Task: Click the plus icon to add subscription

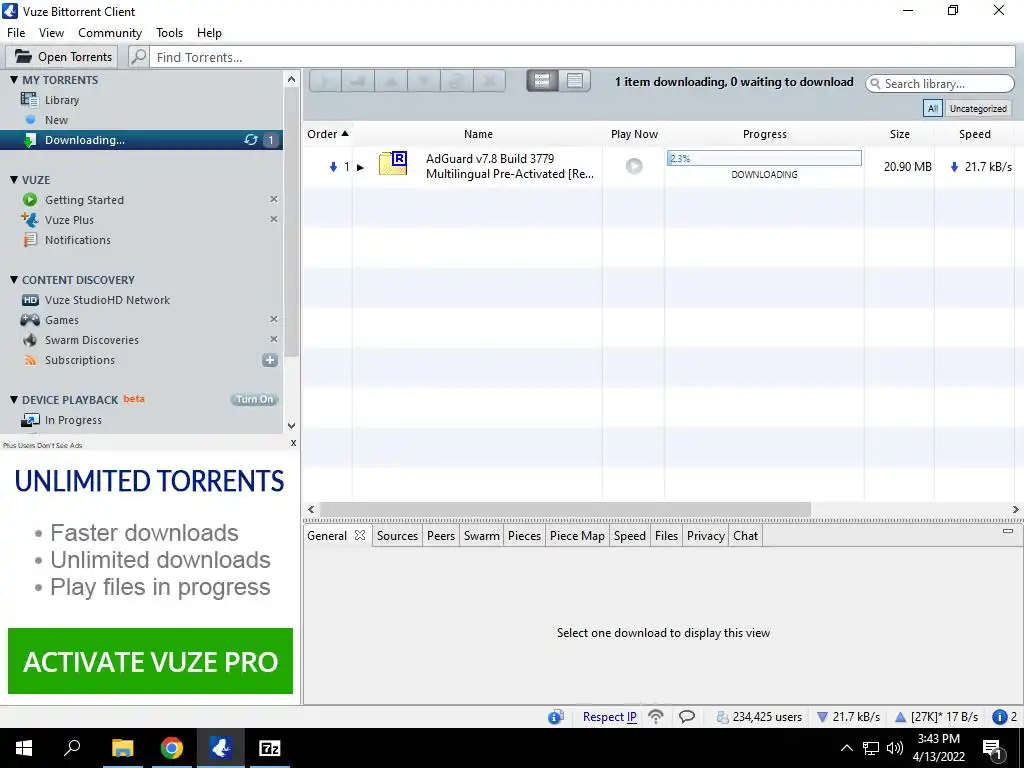Action: [x=270, y=360]
